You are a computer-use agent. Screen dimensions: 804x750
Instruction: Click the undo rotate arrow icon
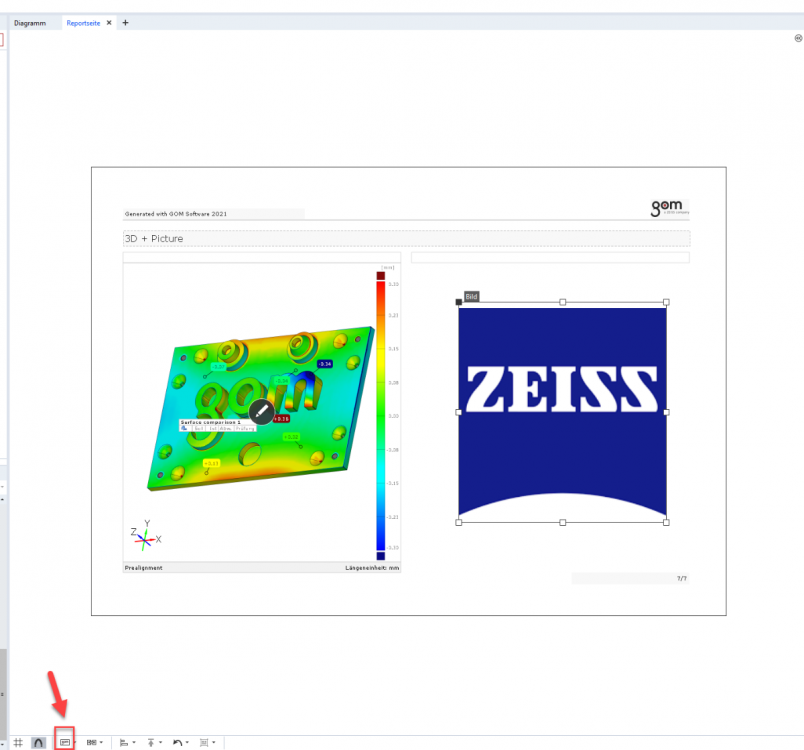click(x=177, y=742)
